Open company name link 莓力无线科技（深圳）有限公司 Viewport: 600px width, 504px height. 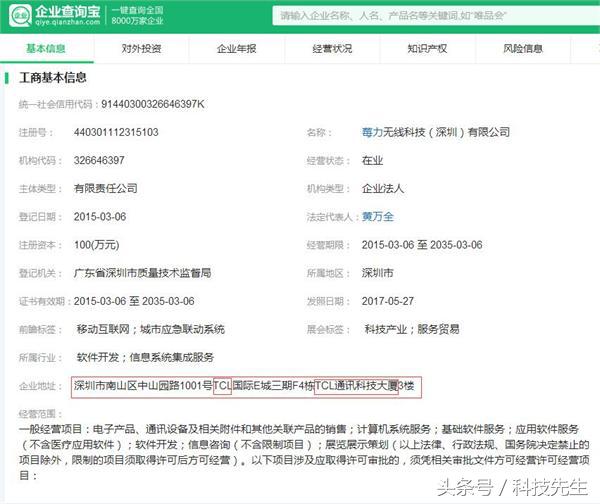435,132
